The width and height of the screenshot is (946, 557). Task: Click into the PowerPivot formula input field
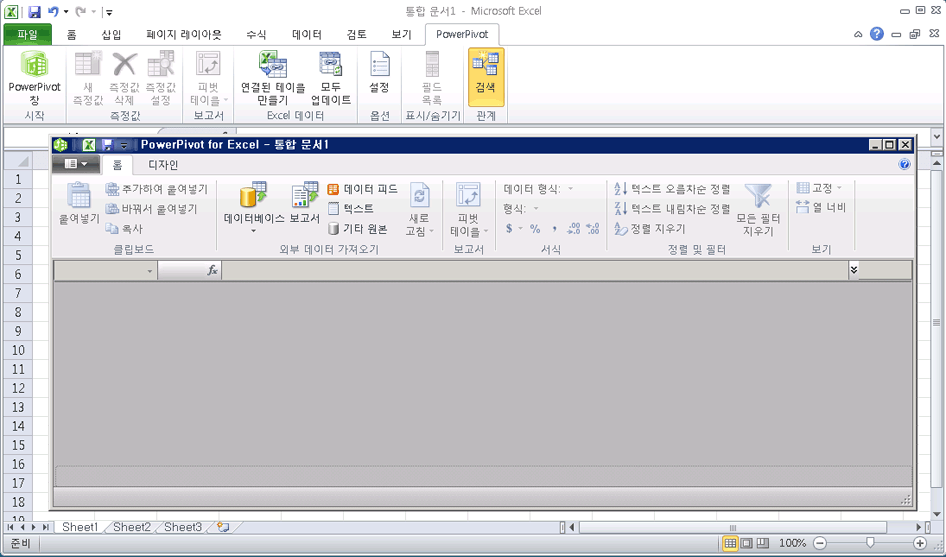tap(535, 270)
